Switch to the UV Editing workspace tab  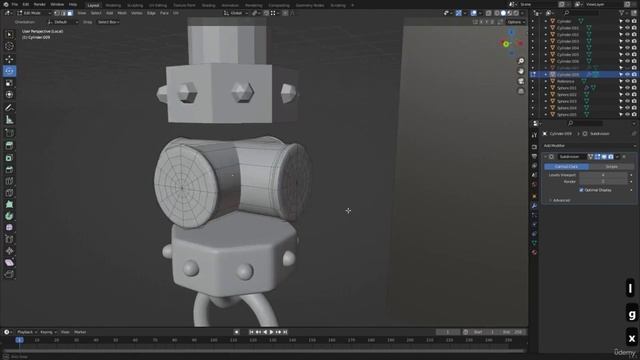click(x=158, y=5)
